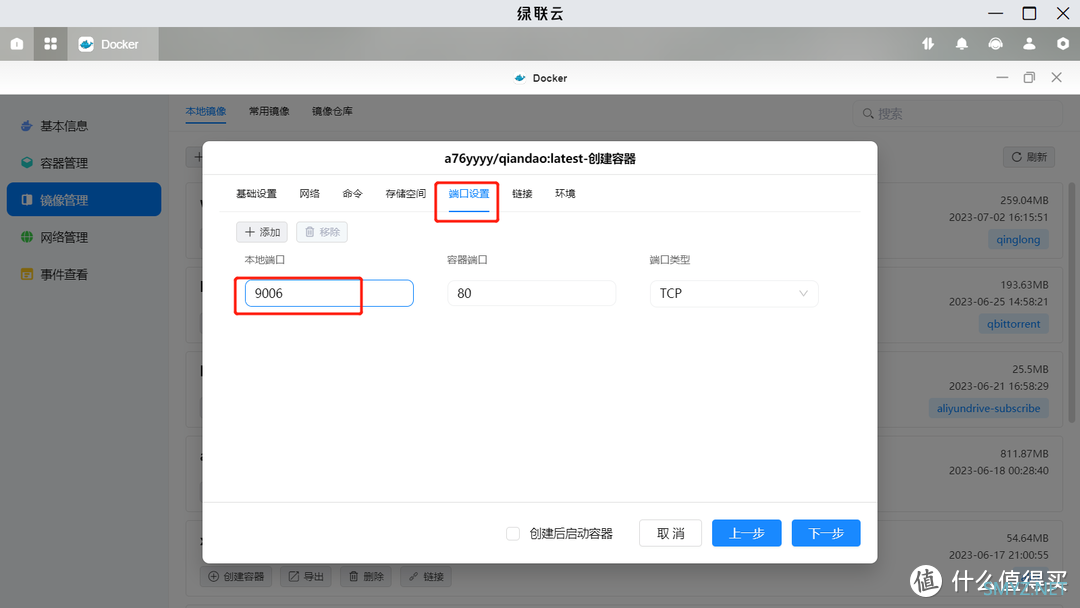The width and height of the screenshot is (1080, 608).
Task: Cancel with the 取消 button
Action: pyautogui.click(x=670, y=534)
